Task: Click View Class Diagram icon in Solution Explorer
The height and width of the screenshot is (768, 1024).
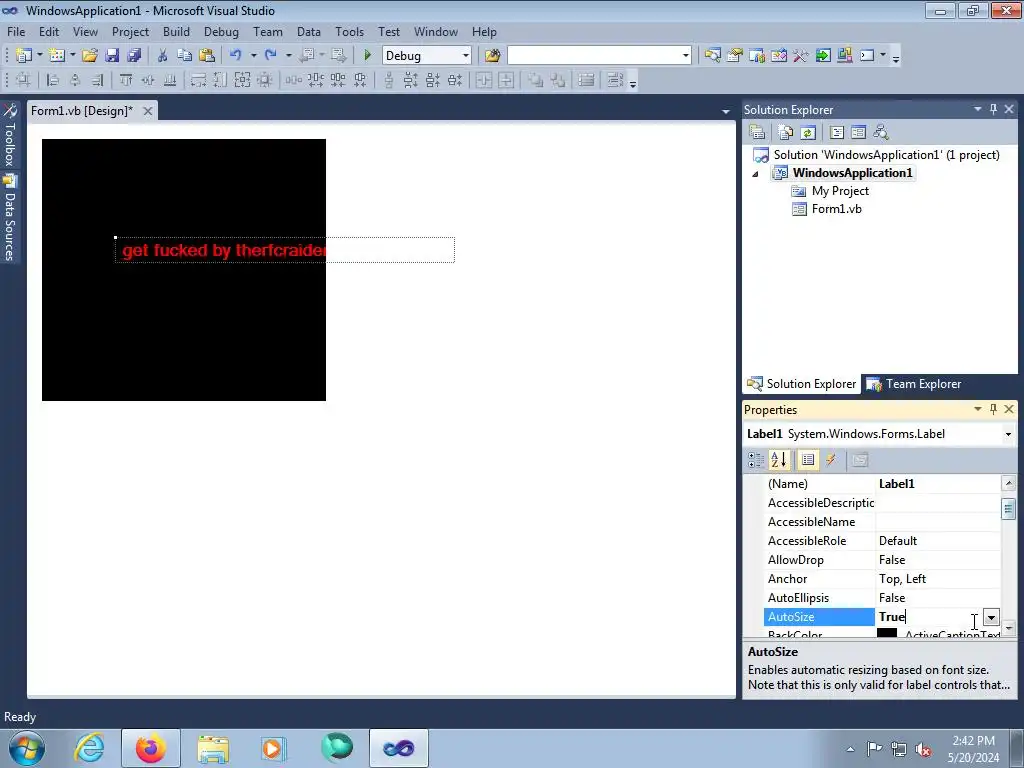Action: (x=880, y=133)
